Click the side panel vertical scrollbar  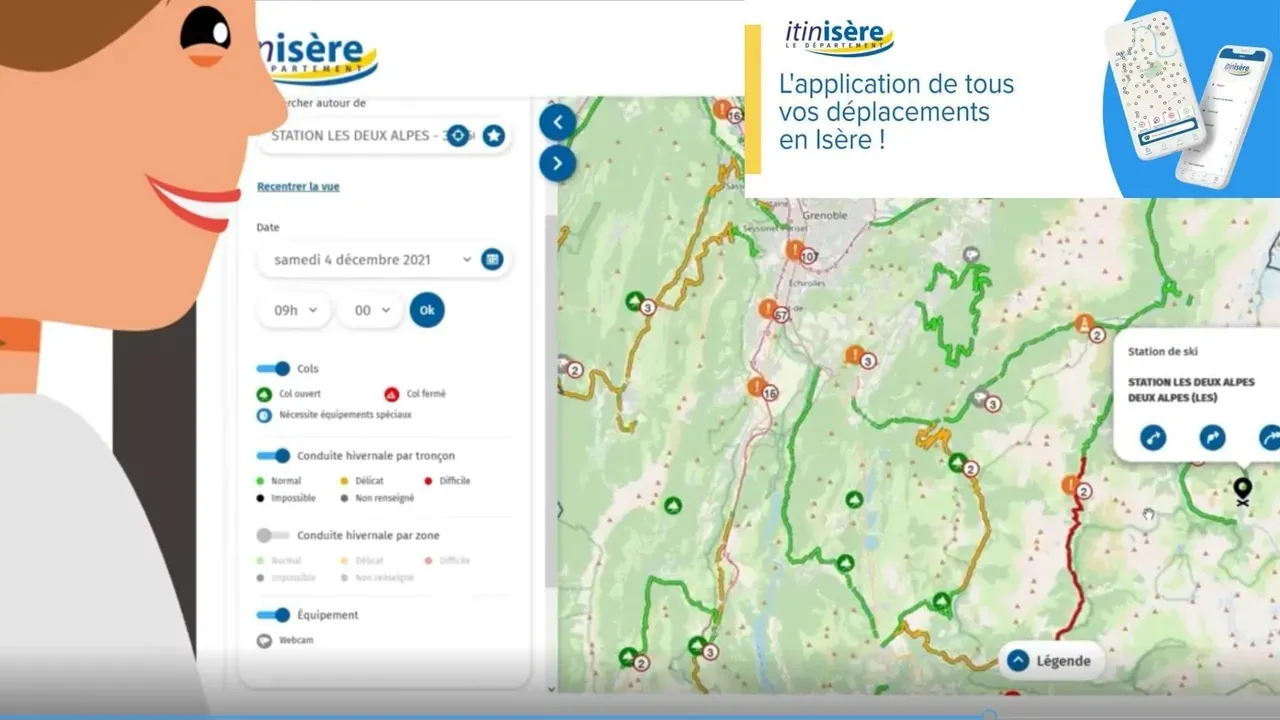tap(551, 400)
